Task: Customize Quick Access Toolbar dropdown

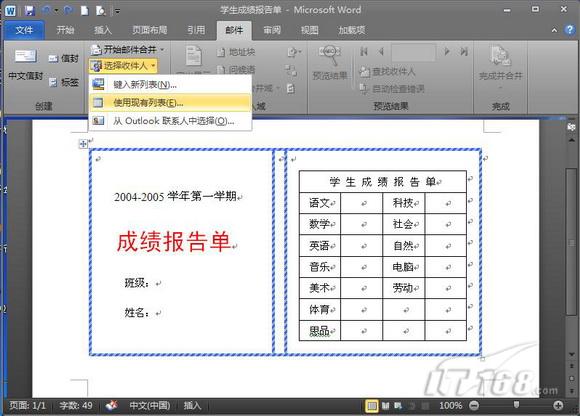Action: coord(117,11)
